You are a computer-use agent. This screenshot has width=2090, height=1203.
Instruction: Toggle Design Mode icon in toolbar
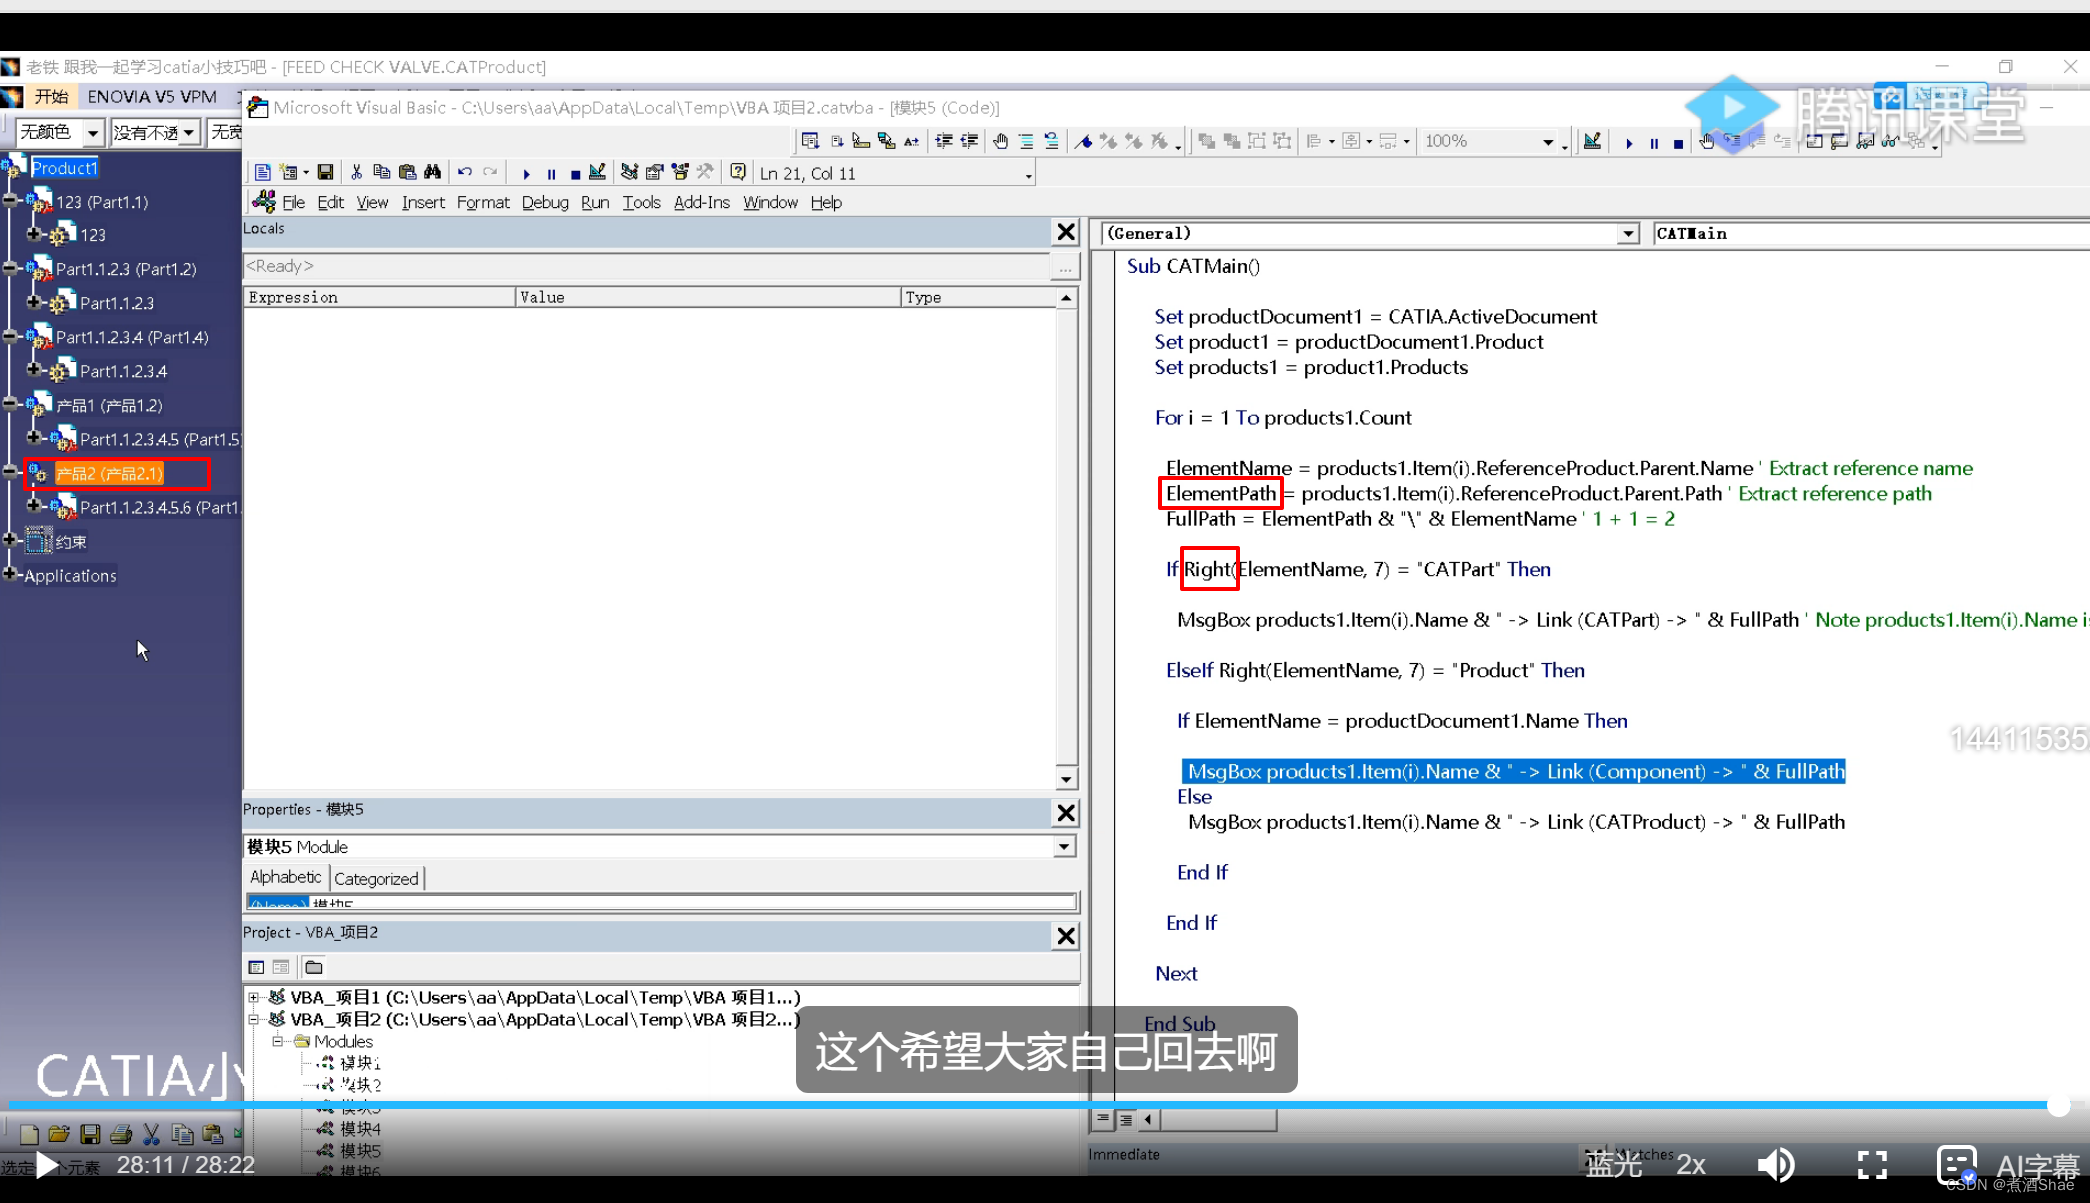597,173
